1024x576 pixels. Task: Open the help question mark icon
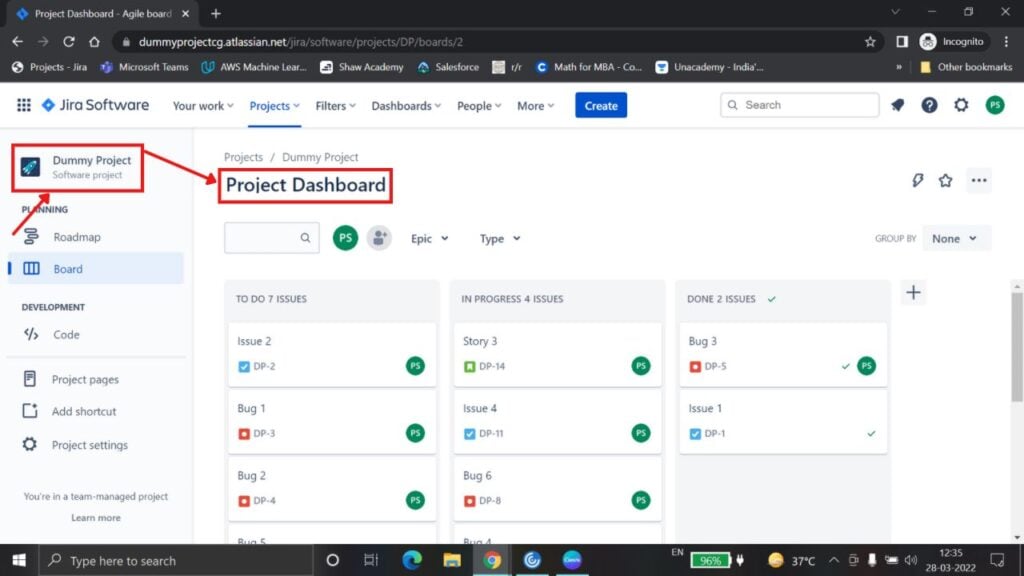click(929, 105)
